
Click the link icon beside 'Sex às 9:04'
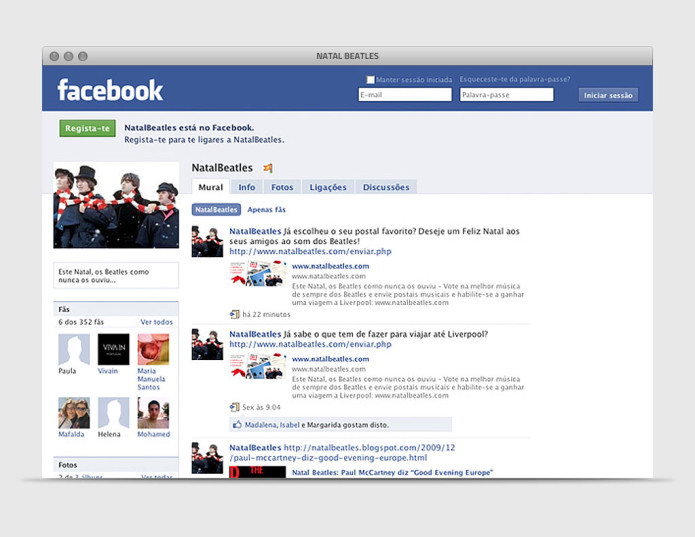click(x=235, y=407)
